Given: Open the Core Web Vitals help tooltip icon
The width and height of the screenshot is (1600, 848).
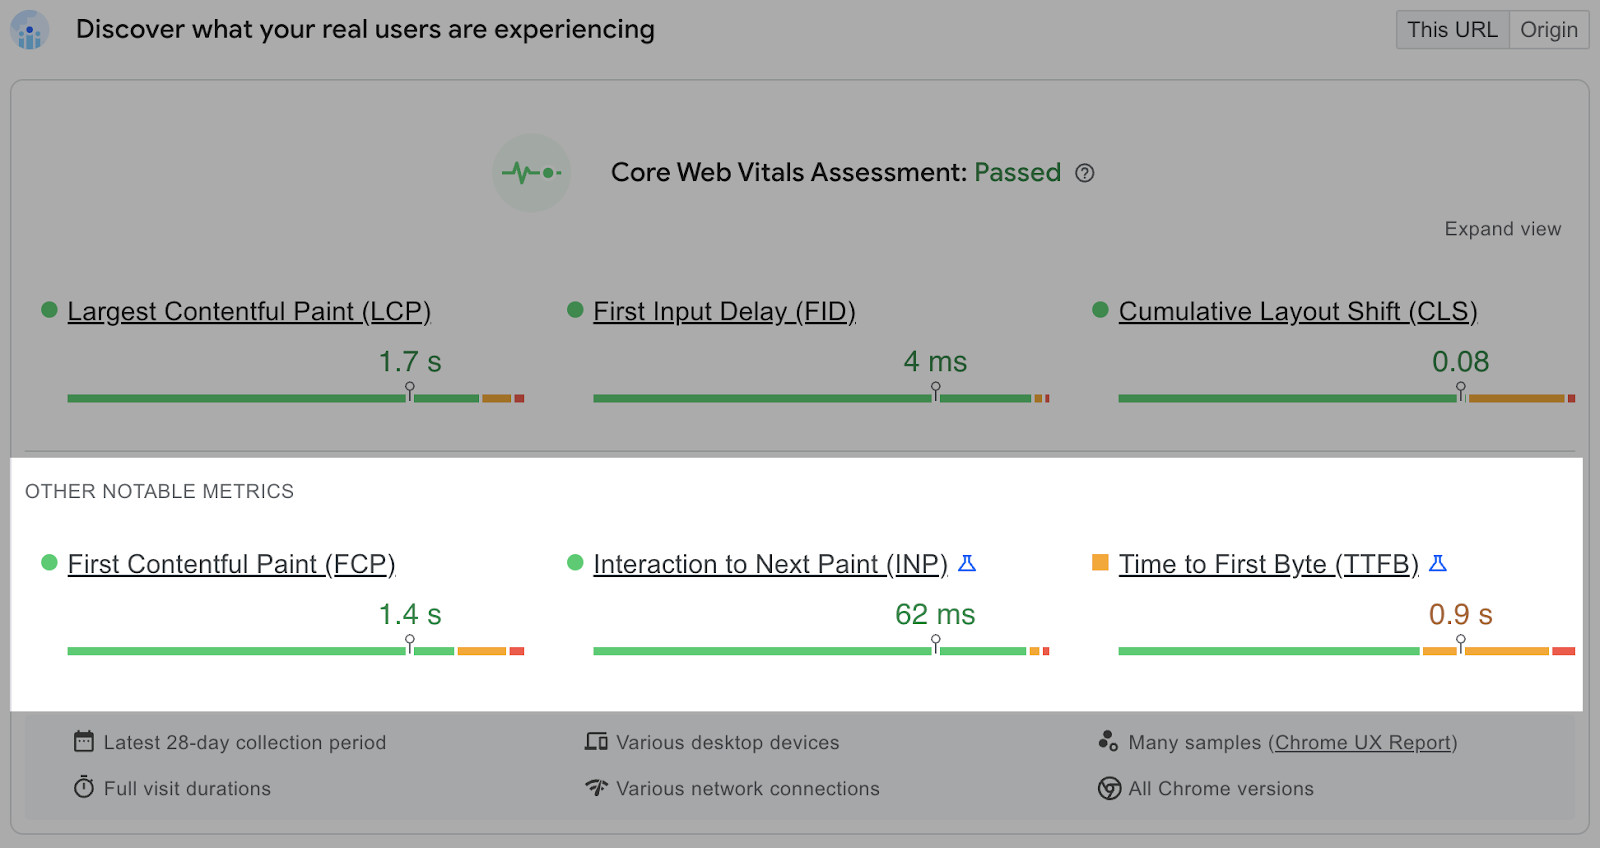Looking at the screenshot, I should 1085,173.
